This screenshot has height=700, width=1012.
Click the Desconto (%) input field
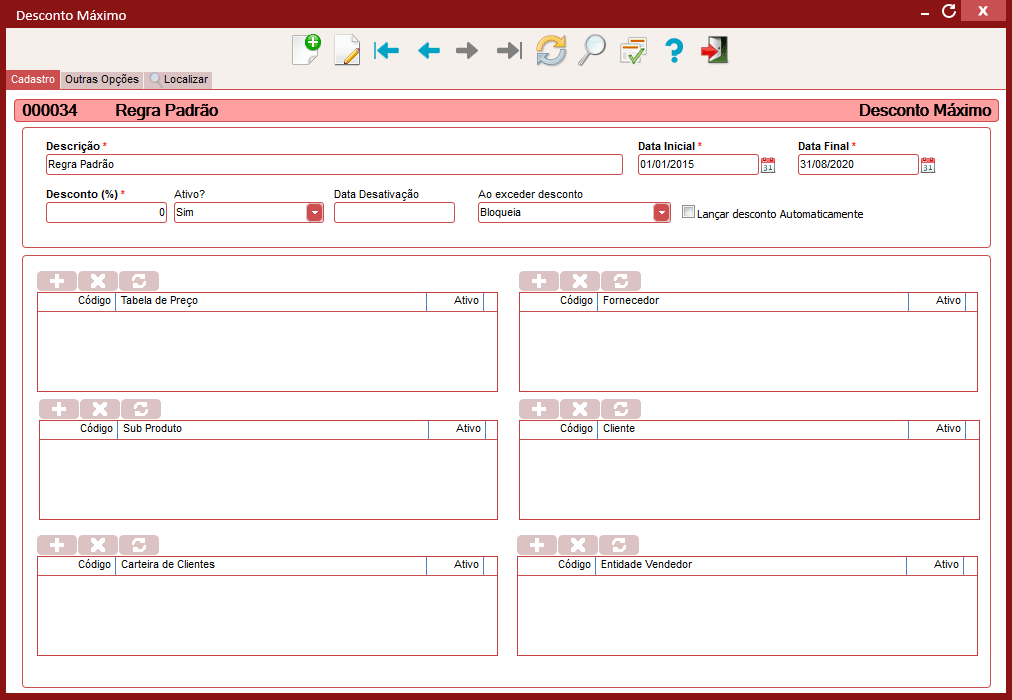[x=106, y=212]
